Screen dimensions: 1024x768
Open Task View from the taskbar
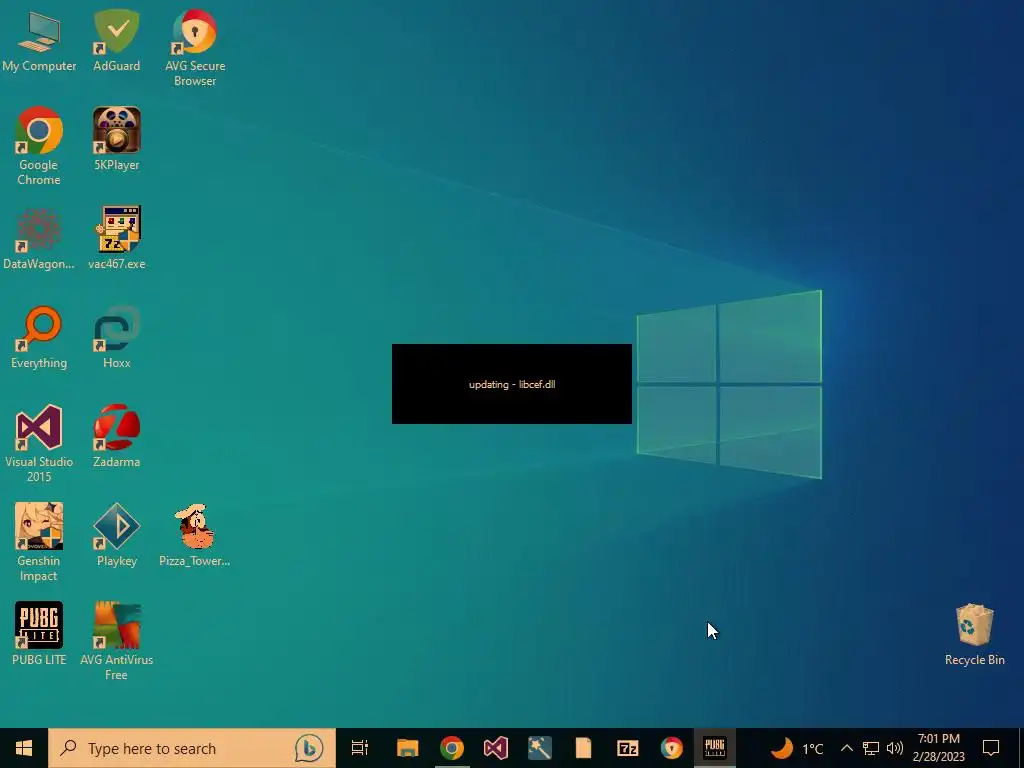point(360,748)
